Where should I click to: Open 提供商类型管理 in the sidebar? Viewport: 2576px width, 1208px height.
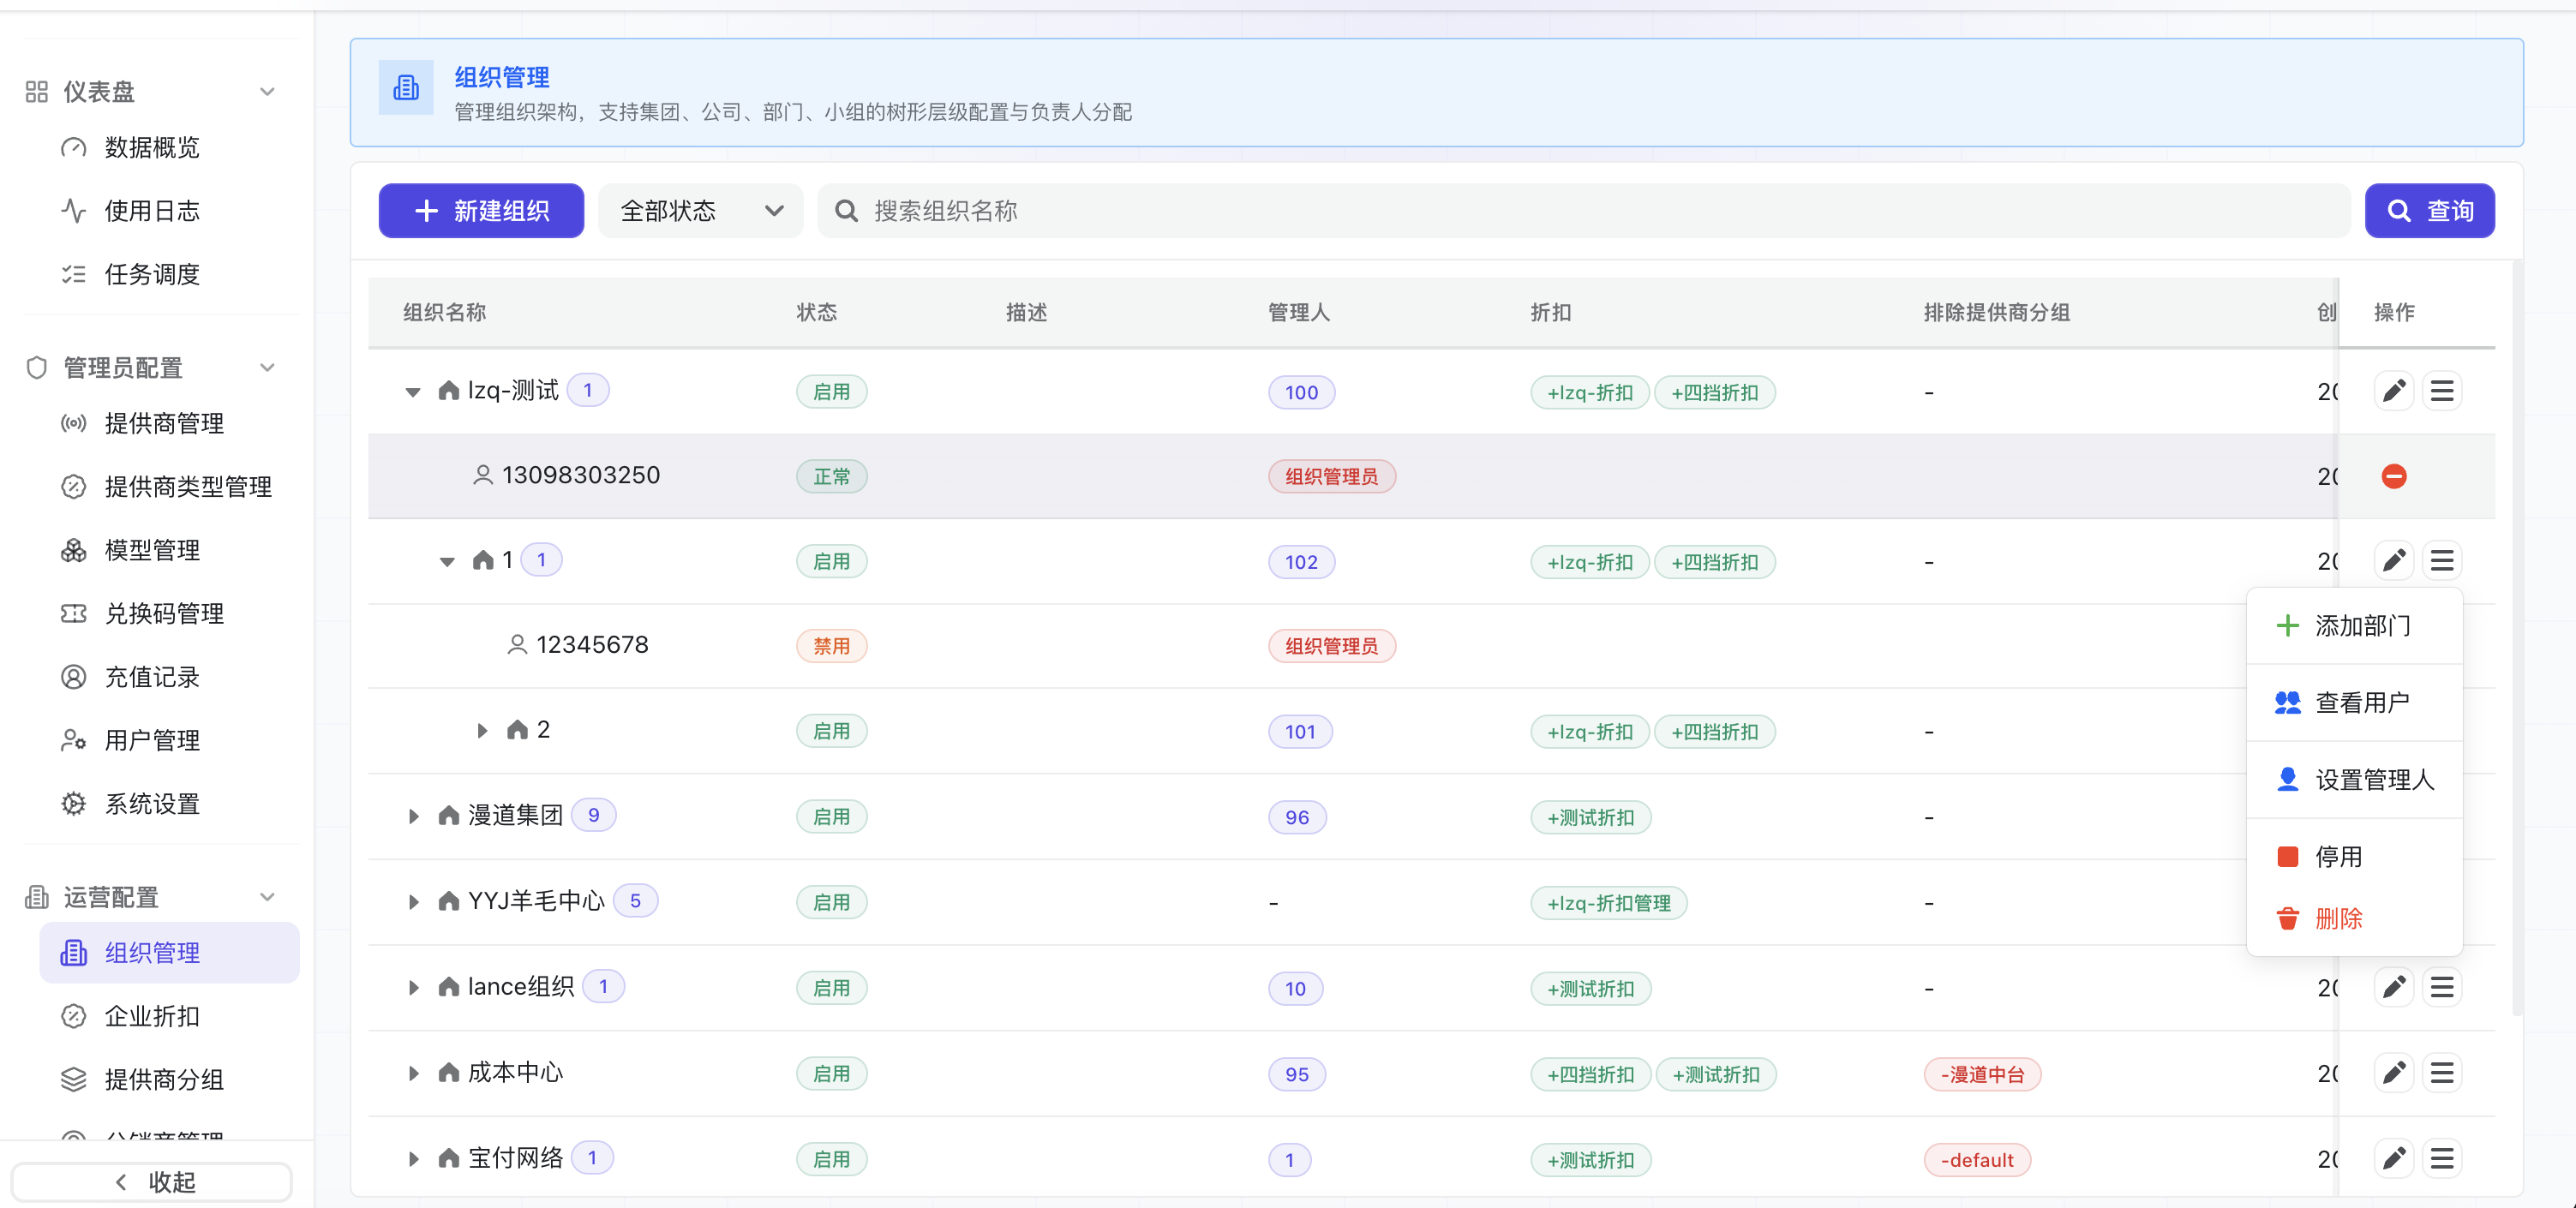pos(188,487)
